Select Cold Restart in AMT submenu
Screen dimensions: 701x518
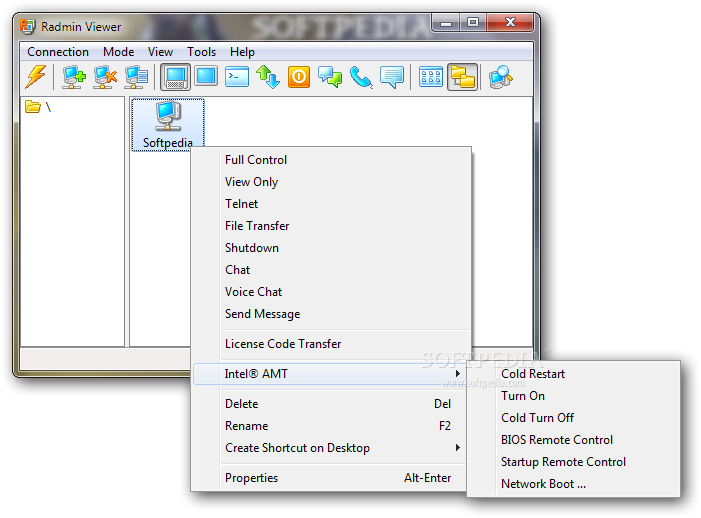click(x=573, y=374)
